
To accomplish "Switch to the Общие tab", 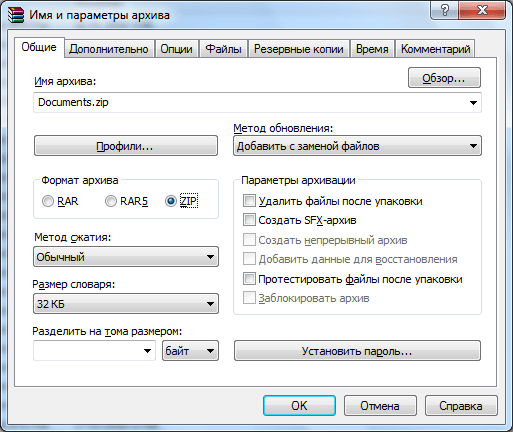I will pyautogui.click(x=39, y=47).
